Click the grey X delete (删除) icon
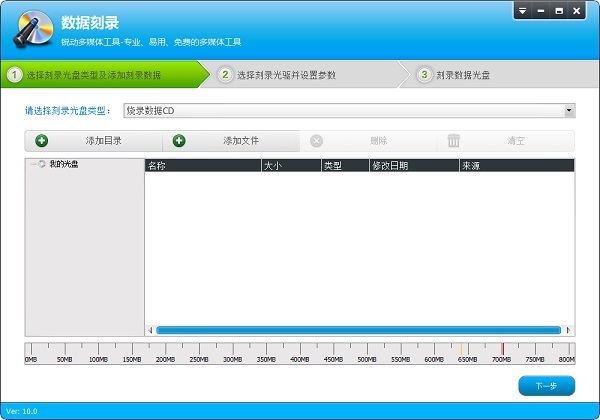 point(317,141)
